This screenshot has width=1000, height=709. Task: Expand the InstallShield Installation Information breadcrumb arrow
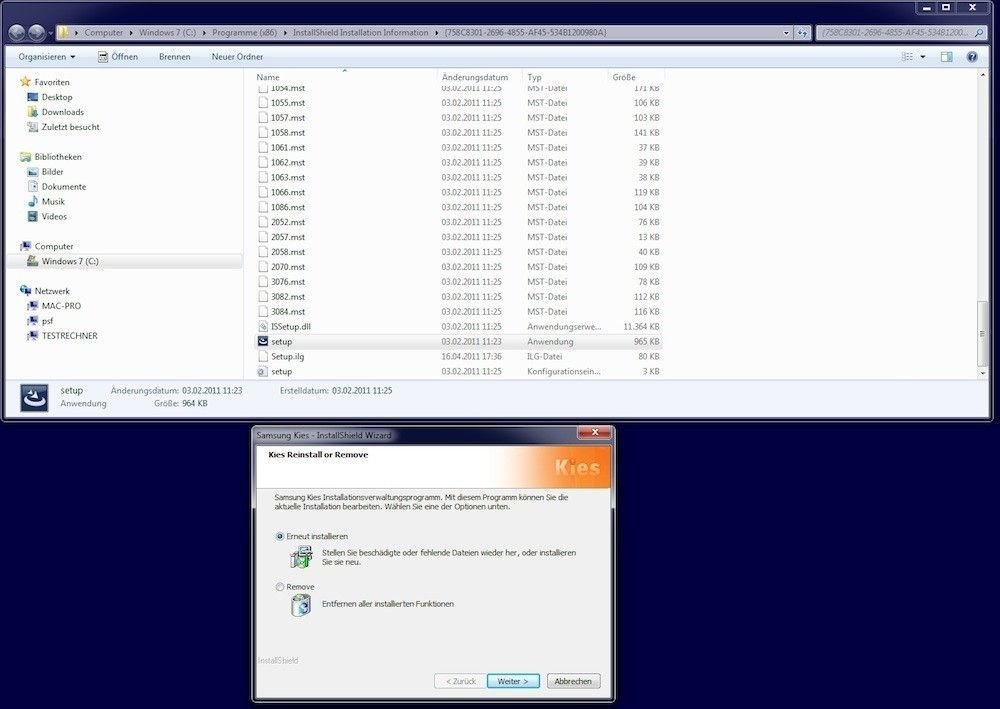coord(437,33)
